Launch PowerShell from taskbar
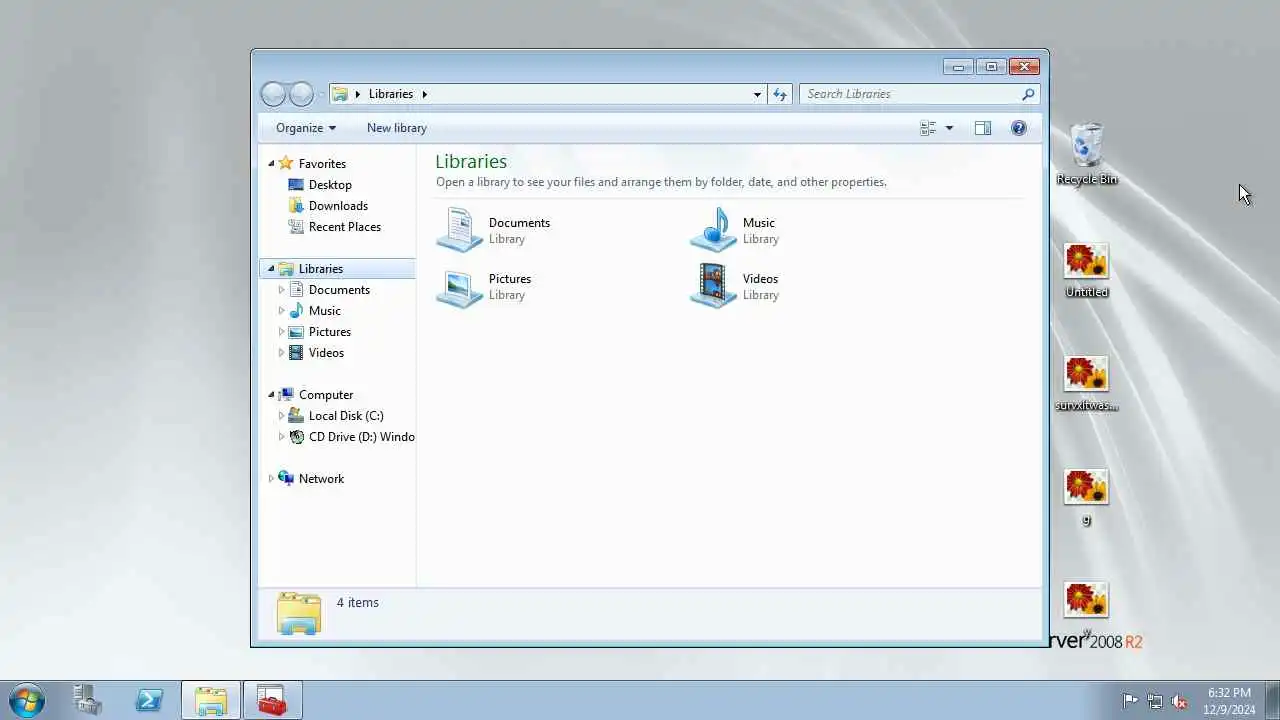 tap(149, 700)
